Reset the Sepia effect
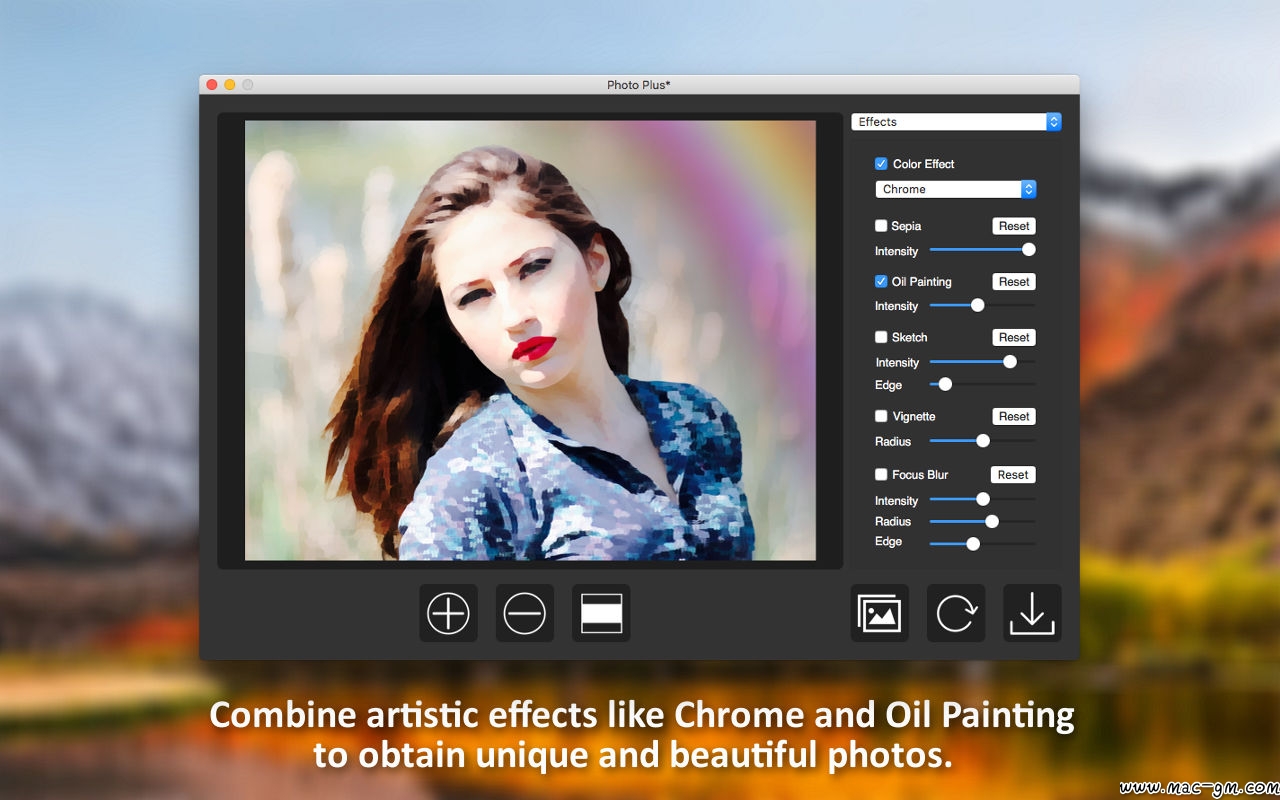Screen dimensions: 1280x800 click(x=1014, y=226)
